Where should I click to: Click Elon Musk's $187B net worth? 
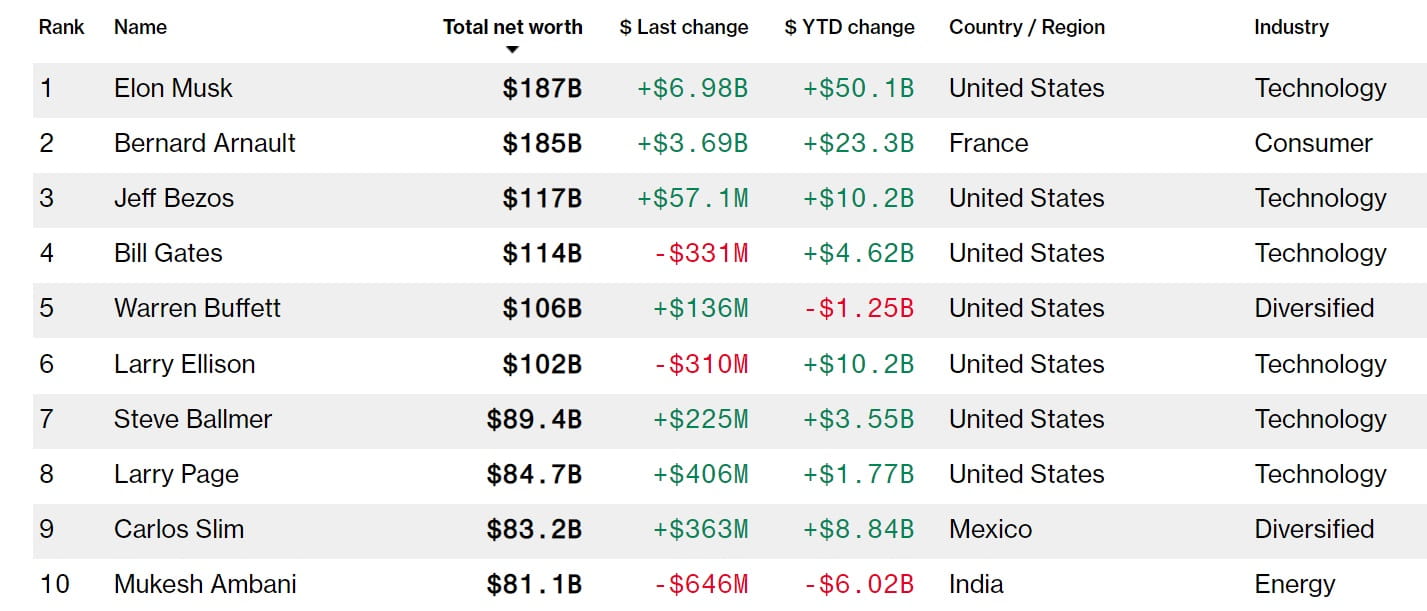click(x=542, y=88)
